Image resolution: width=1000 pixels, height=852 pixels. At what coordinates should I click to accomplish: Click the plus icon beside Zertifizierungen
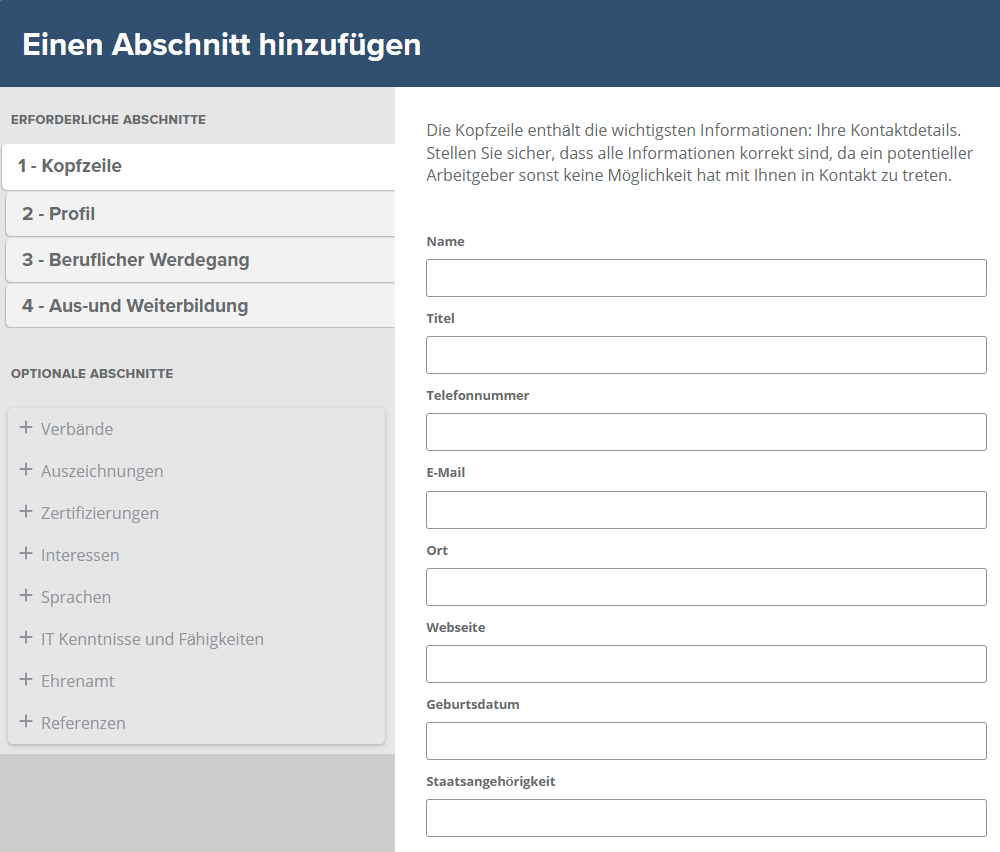click(x=26, y=511)
